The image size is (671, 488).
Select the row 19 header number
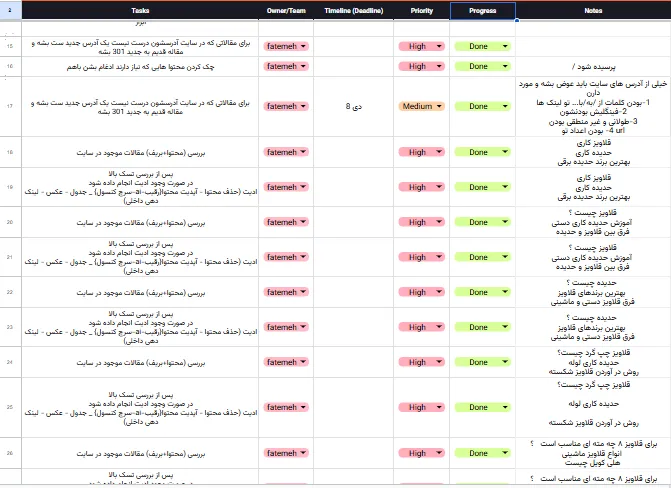click(x=10, y=187)
